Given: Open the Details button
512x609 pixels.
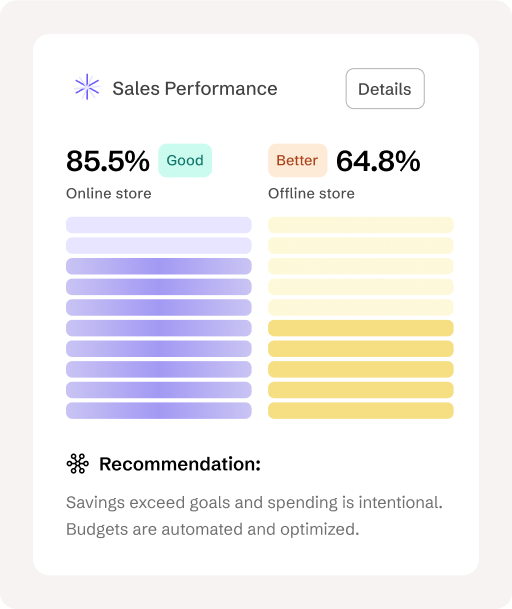Looking at the screenshot, I should 385,89.
